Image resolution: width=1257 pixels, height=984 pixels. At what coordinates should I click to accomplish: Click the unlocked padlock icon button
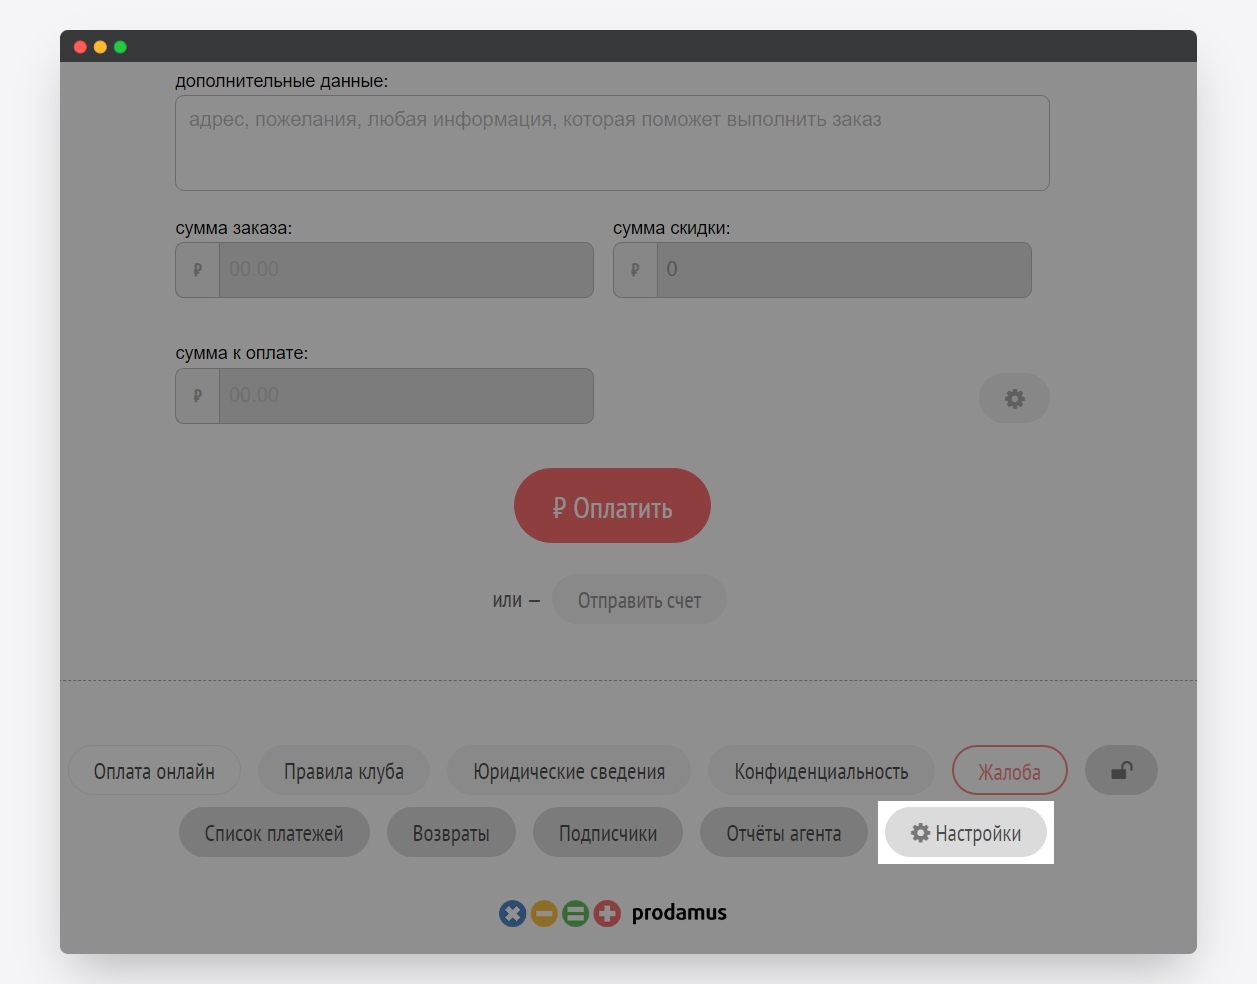[x=1121, y=771]
